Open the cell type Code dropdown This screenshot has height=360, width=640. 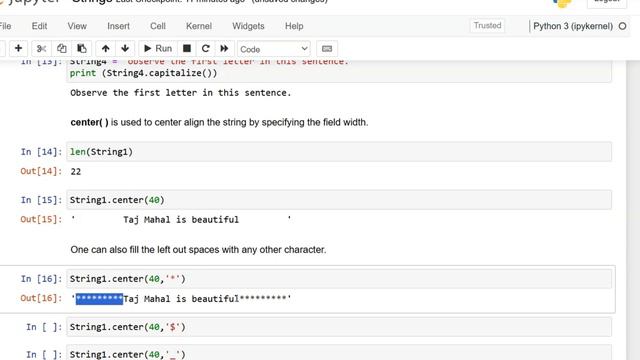pyautogui.click(x=274, y=49)
